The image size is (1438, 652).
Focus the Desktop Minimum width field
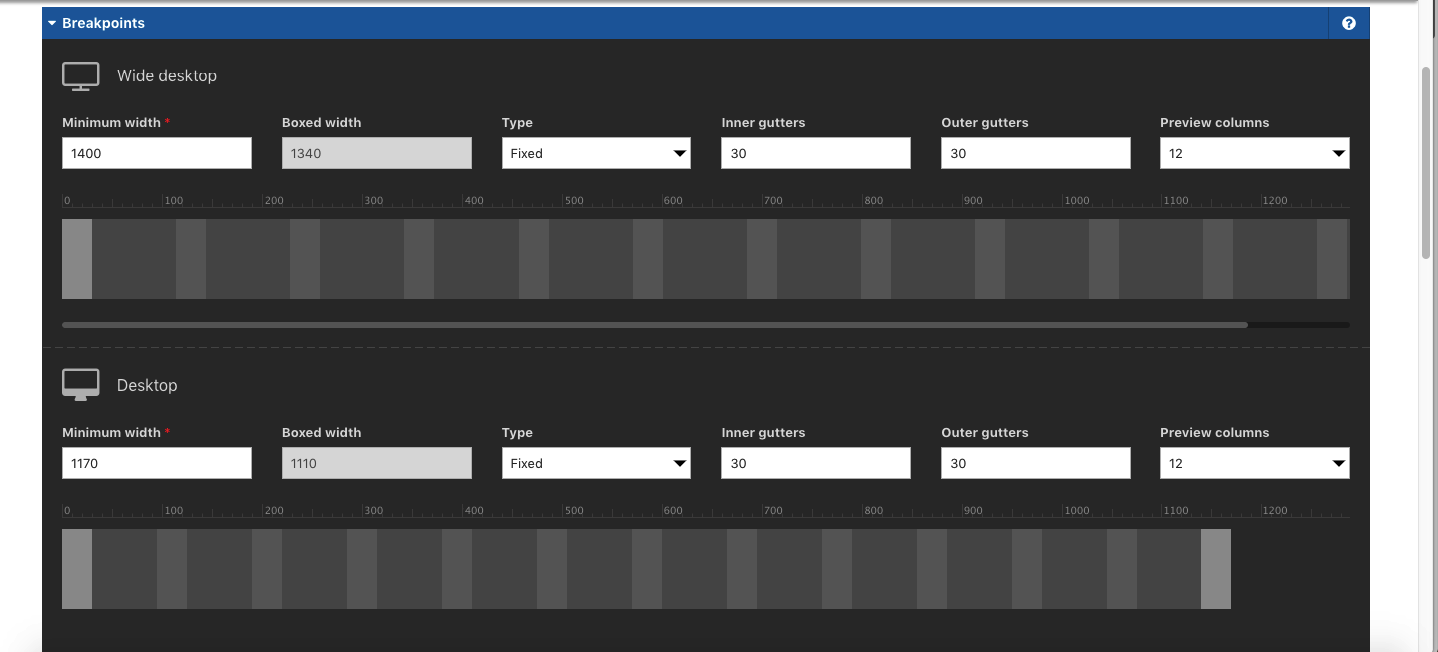point(157,463)
